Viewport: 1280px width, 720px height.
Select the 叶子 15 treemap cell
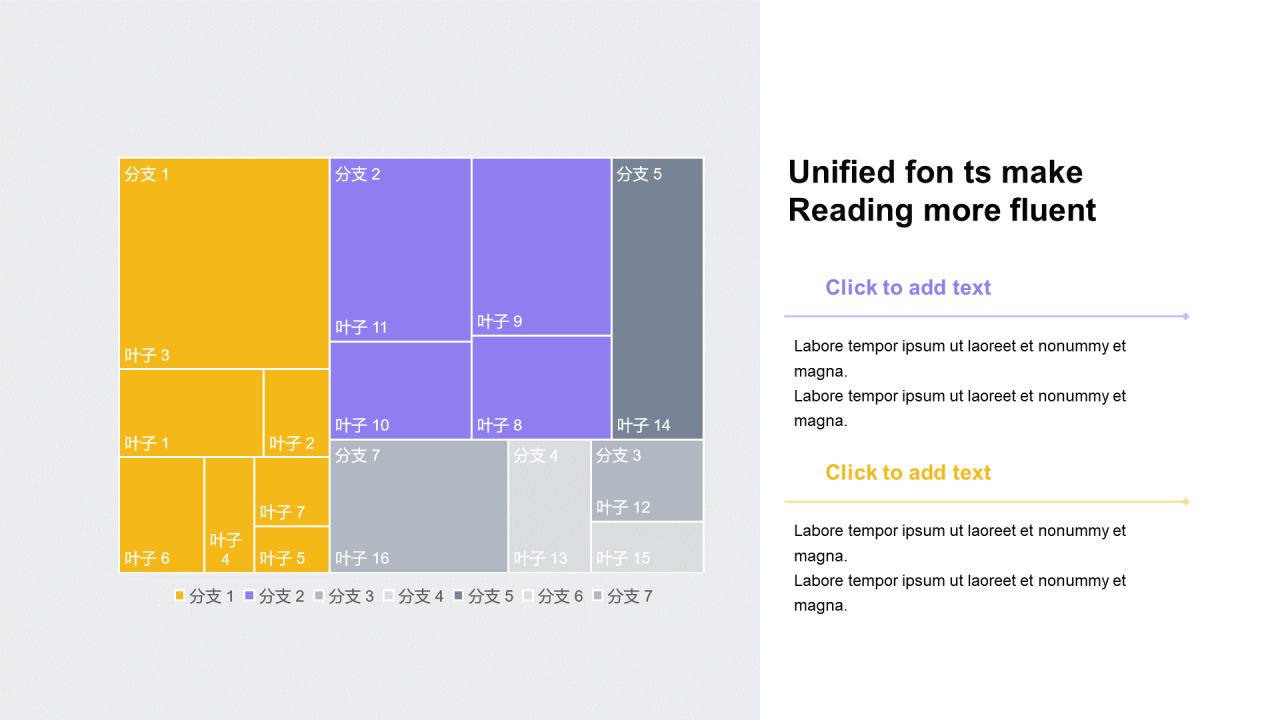tap(647, 547)
